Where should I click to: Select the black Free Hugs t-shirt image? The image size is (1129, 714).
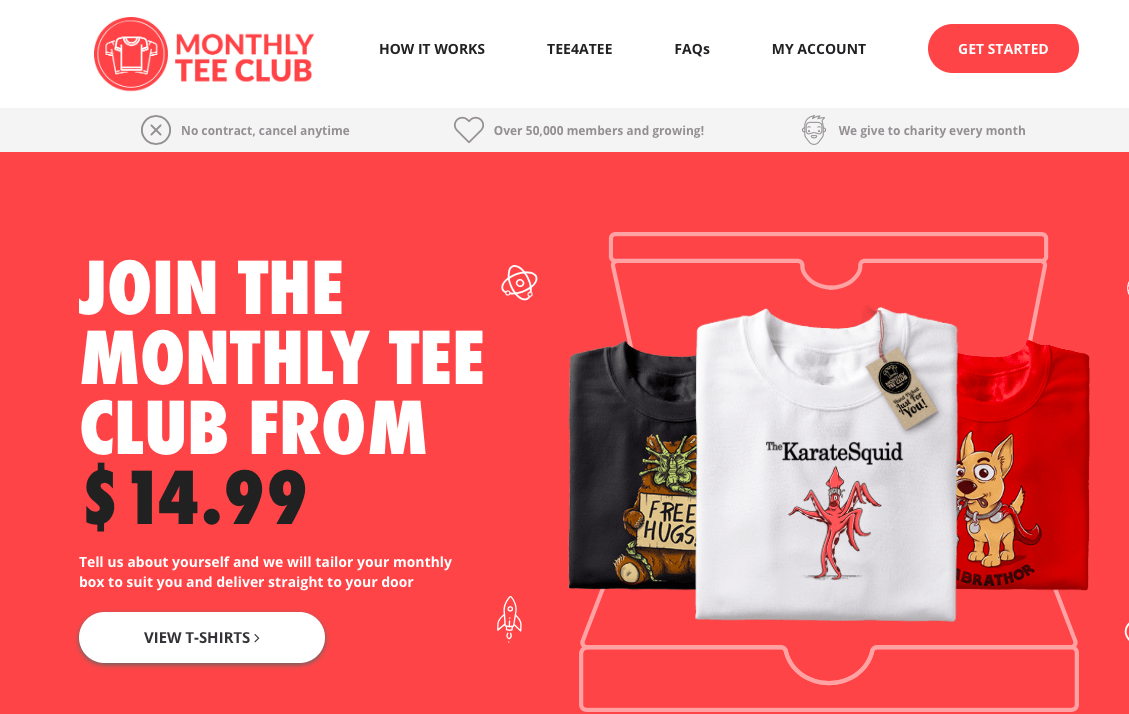coord(632,465)
